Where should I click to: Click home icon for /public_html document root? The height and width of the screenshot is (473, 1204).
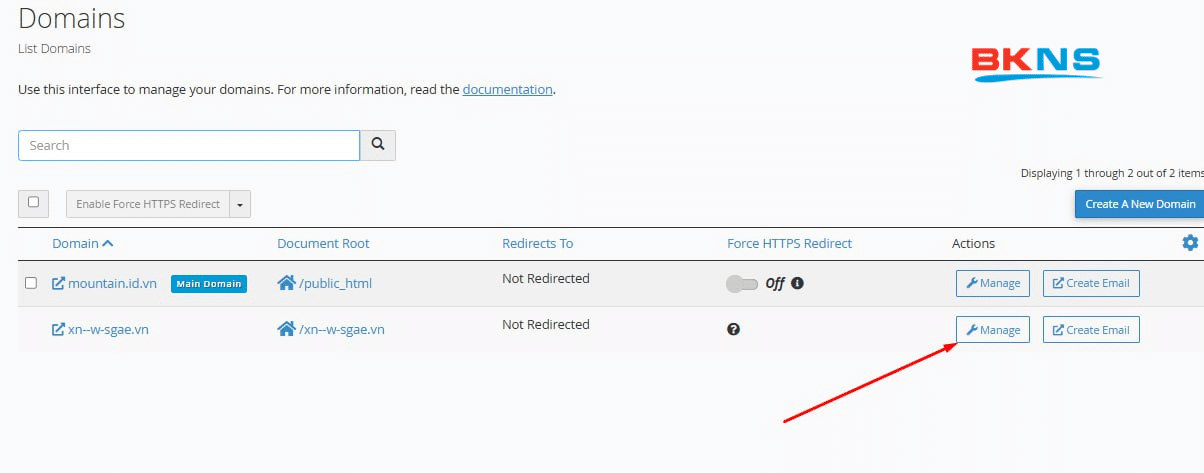286,283
